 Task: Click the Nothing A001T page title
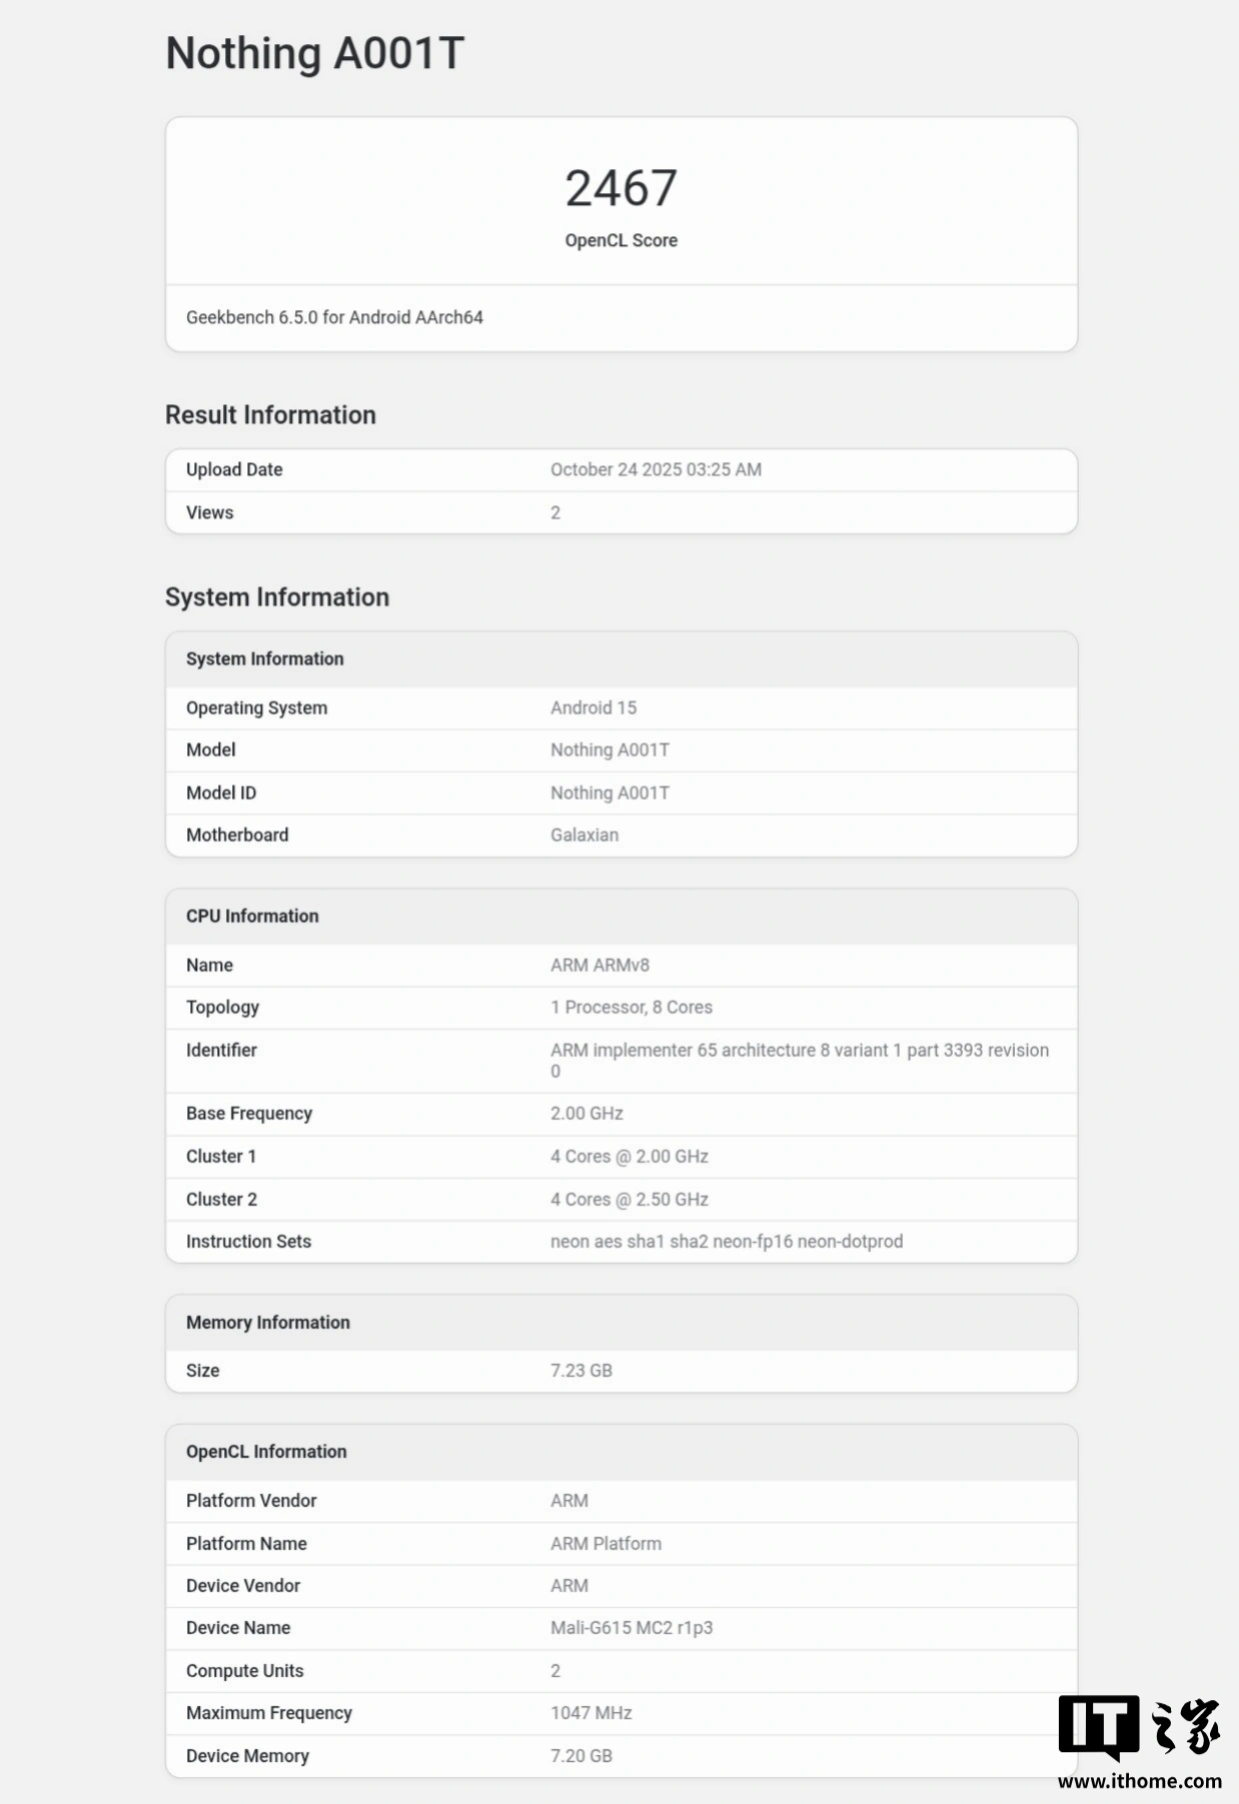click(314, 53)
